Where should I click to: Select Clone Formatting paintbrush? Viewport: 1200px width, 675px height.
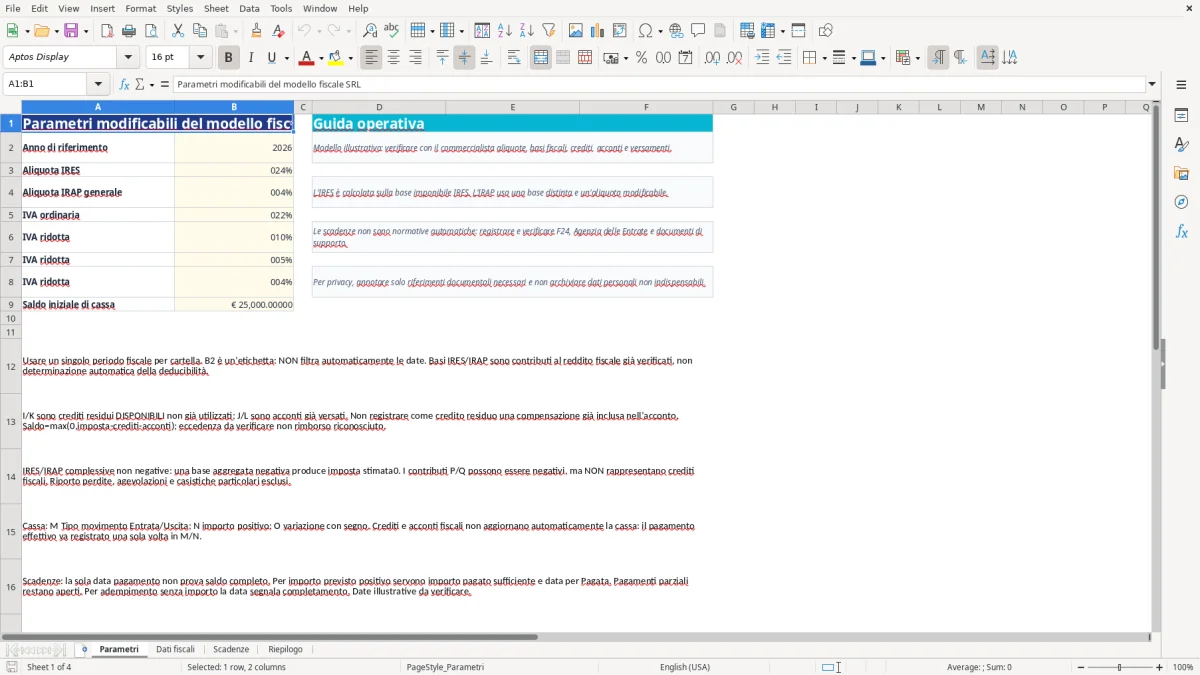(x=257, y=30)
